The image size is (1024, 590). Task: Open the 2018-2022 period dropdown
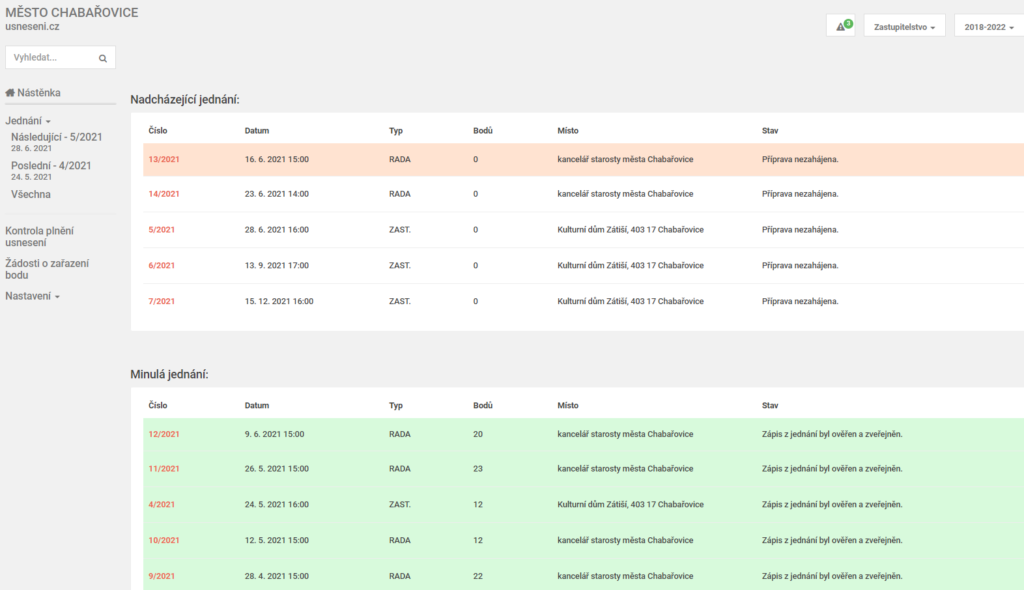click(x=988, y=27)
